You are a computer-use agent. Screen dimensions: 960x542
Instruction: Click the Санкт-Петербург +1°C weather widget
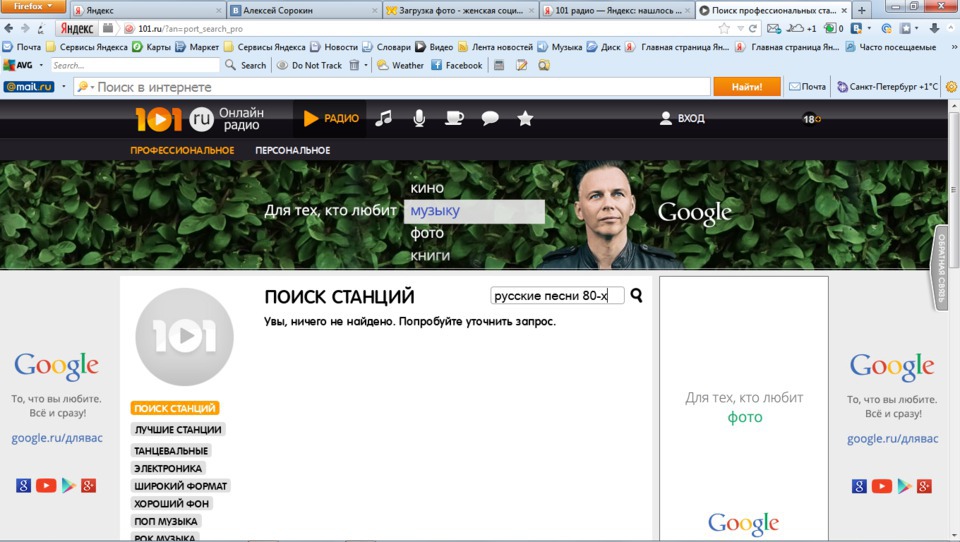pyautogui.click(x=888, y=87)
